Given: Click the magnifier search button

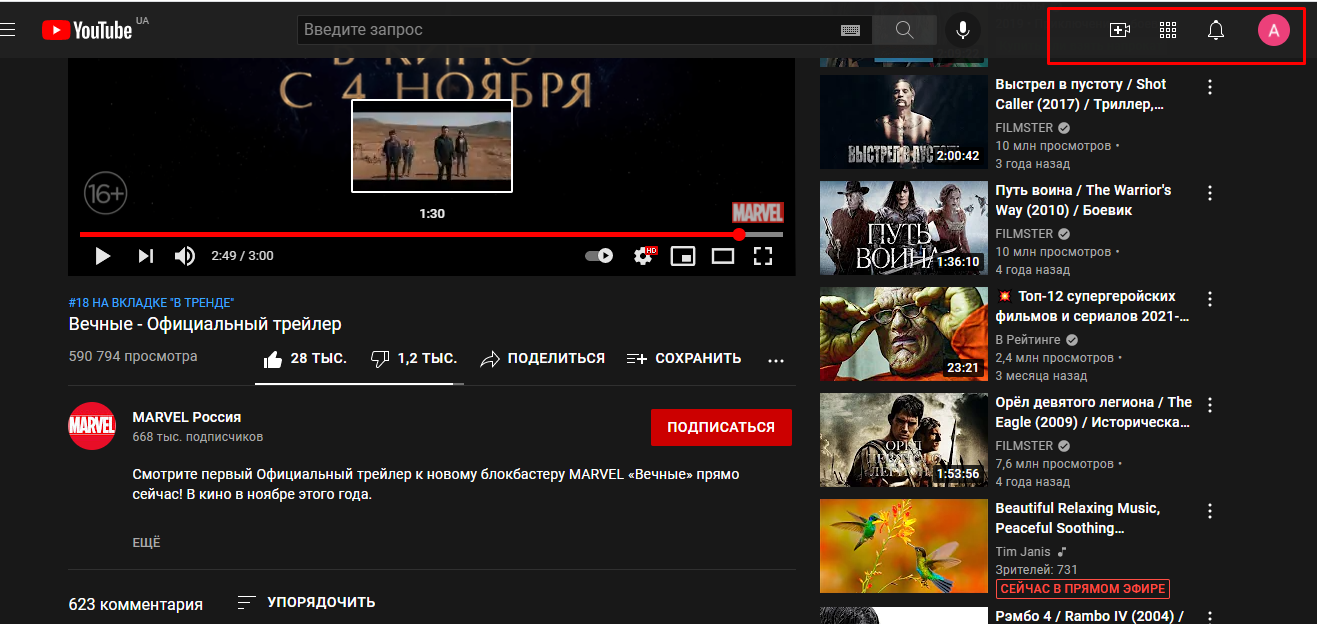Looking at the screenshot, I should click(904, 30).
